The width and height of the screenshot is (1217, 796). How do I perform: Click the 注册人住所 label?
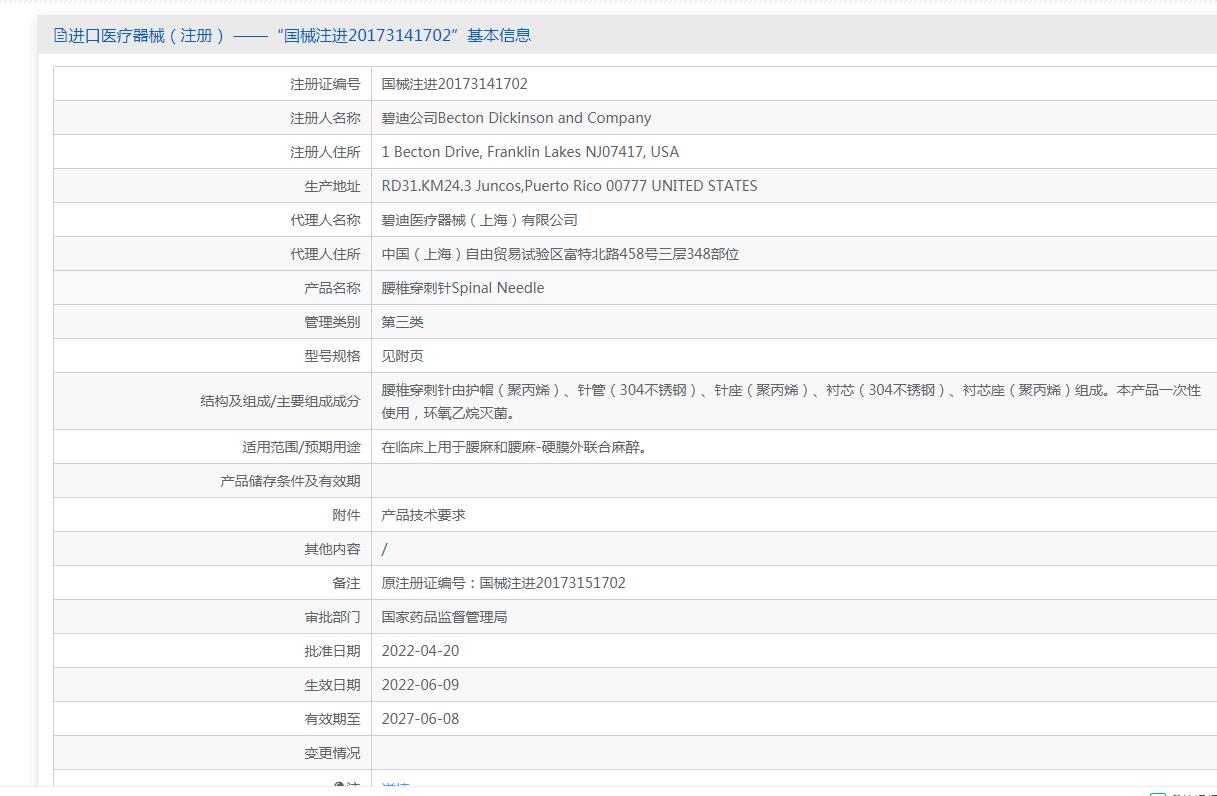(x=325, y=152)
